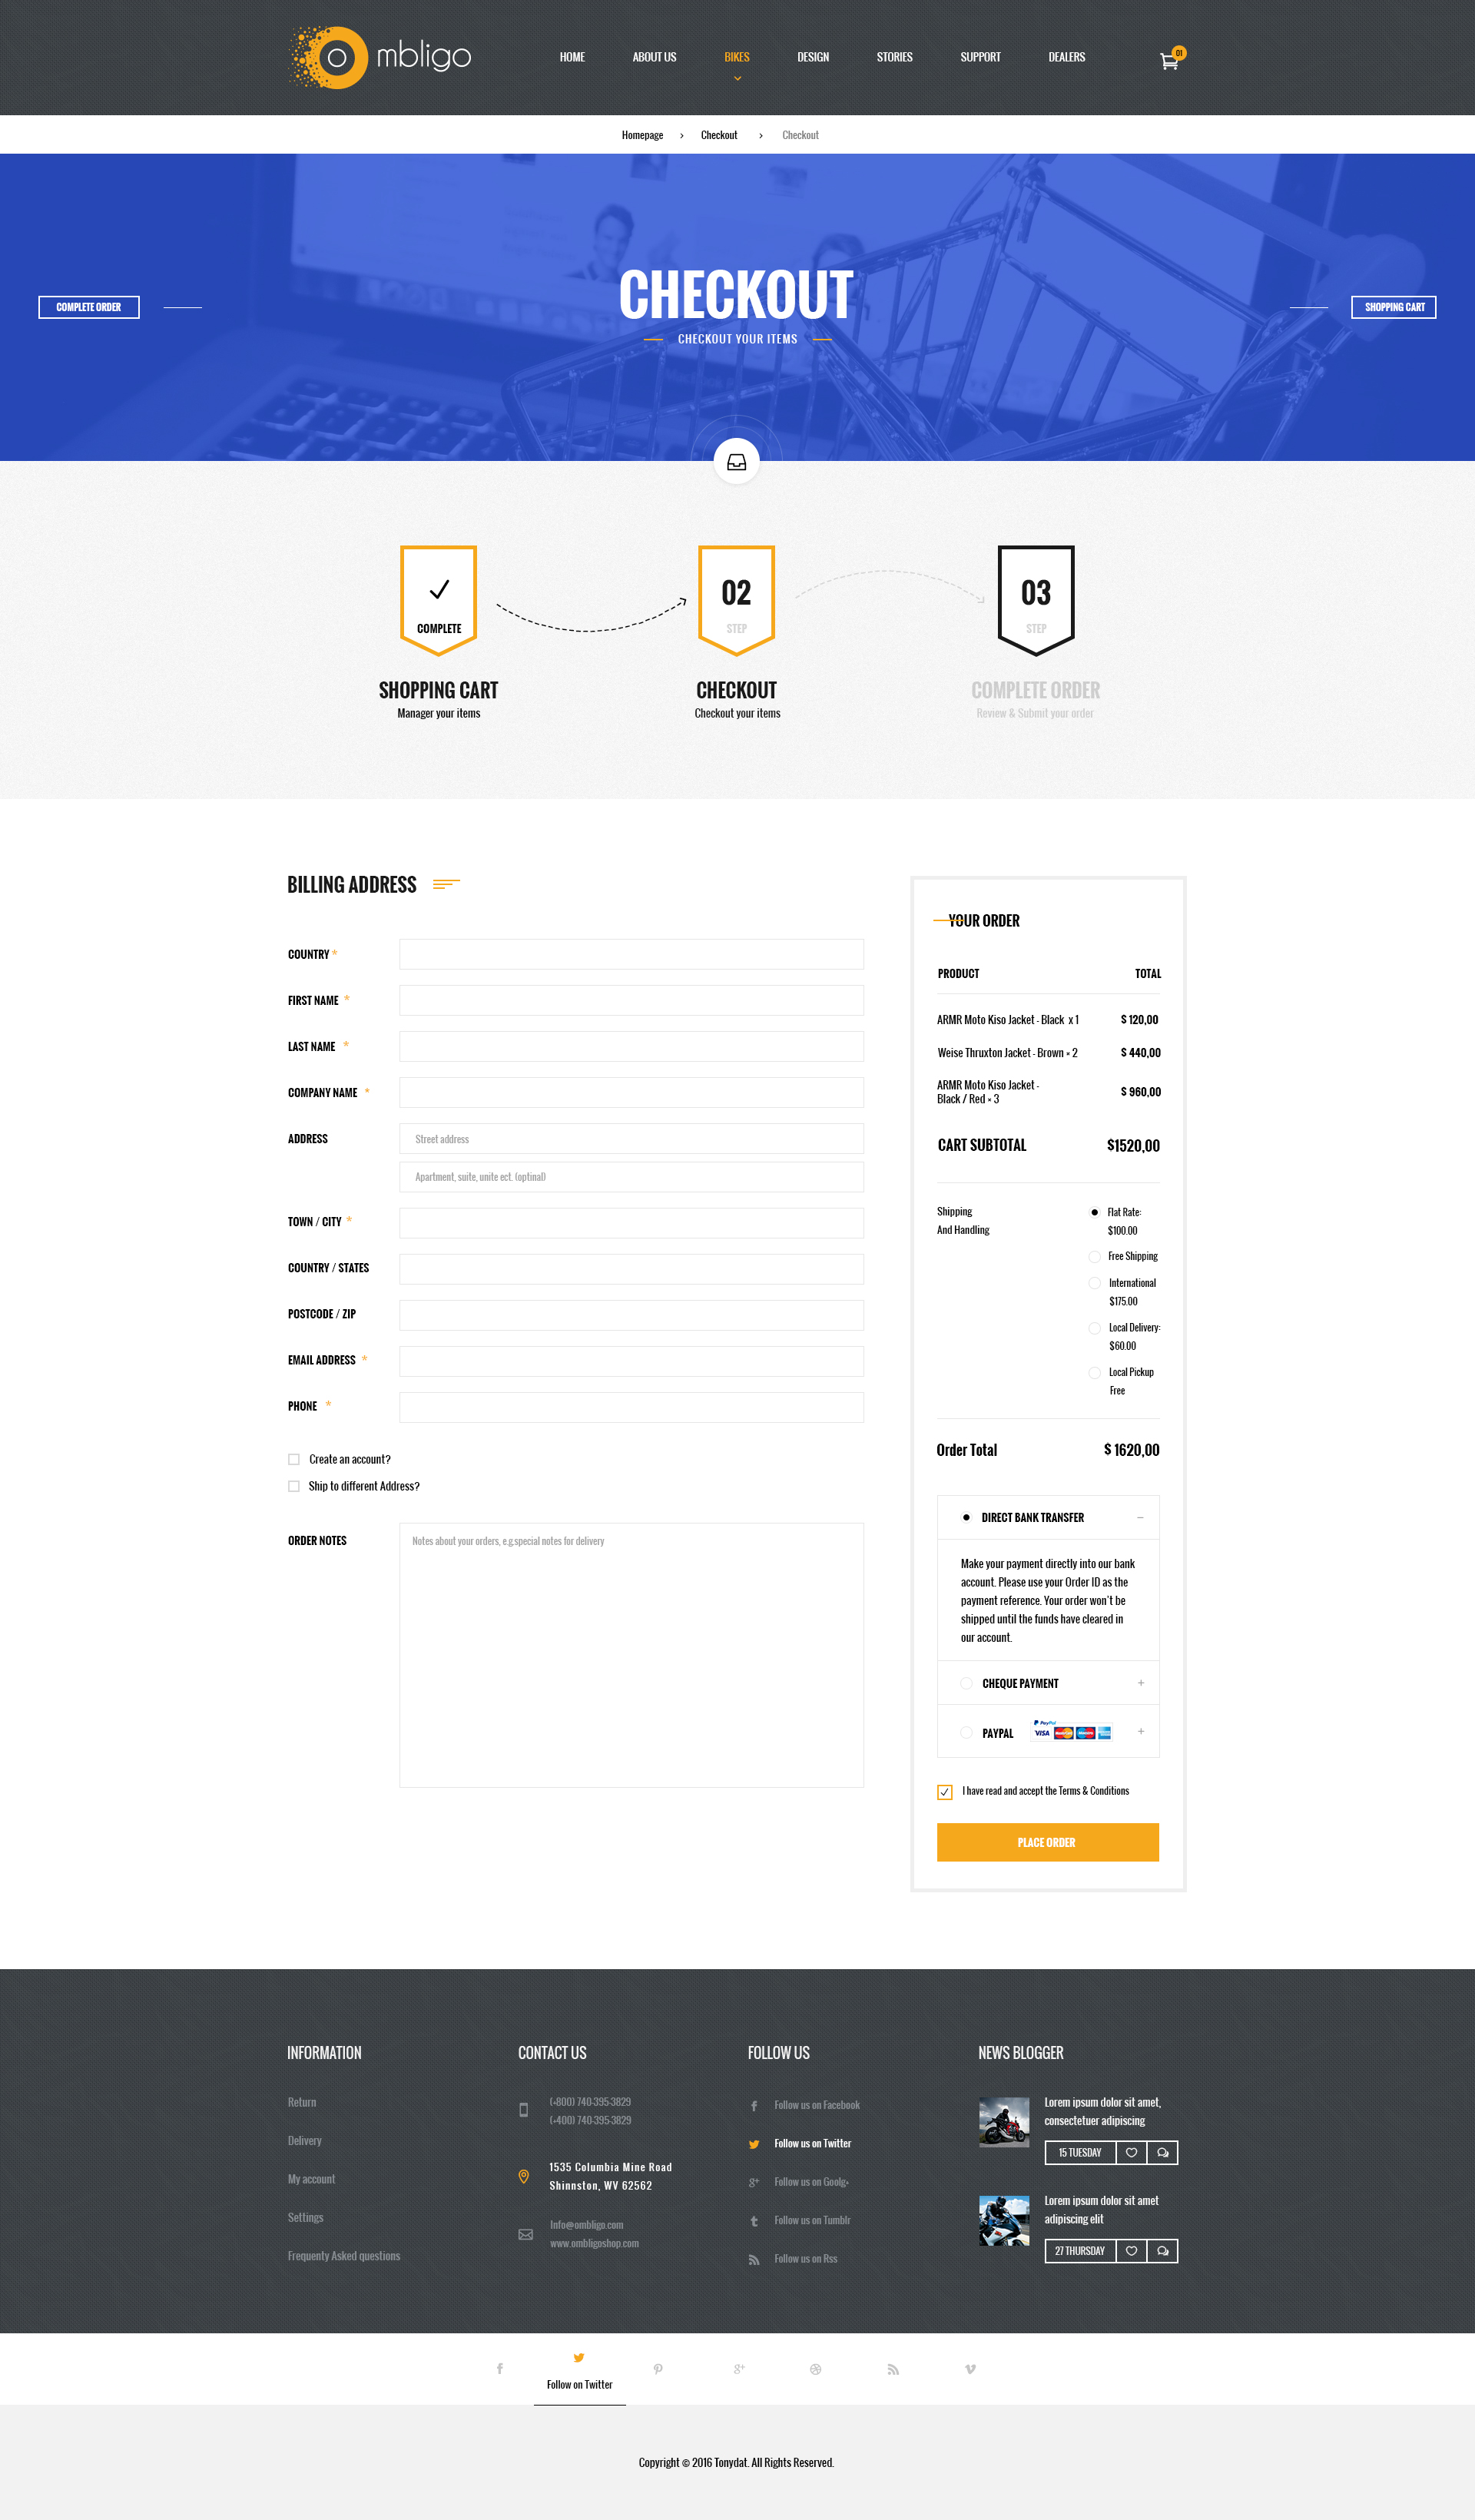
Task: Expand the Cheque Payment plus toggle
Action: click(x=1140, y=1683)
